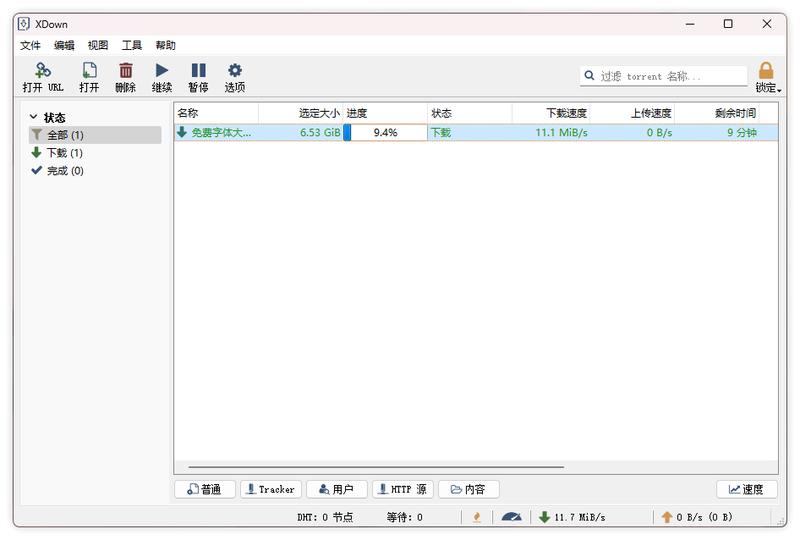Click the 9 分钟 remaining time cell
This screenshot has height=540, width=800.
point(742,132)
